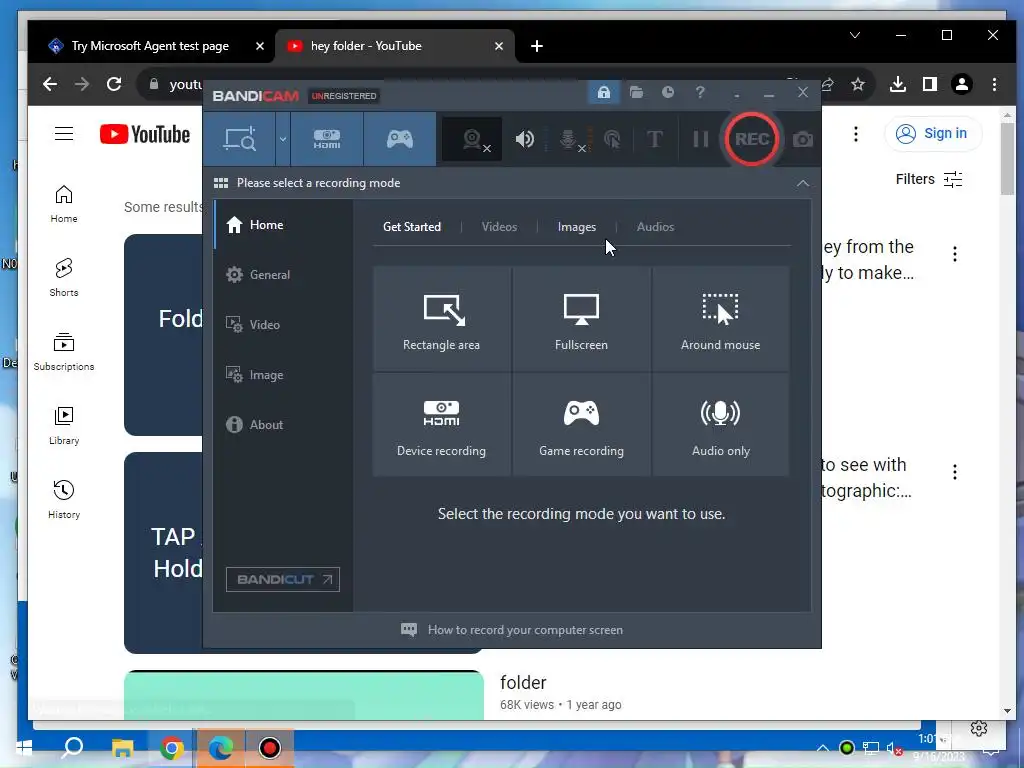Open Chrome tab search dropdown chevron
The height and width of the screenshot is (768, 1024).
tap(855, 35)
